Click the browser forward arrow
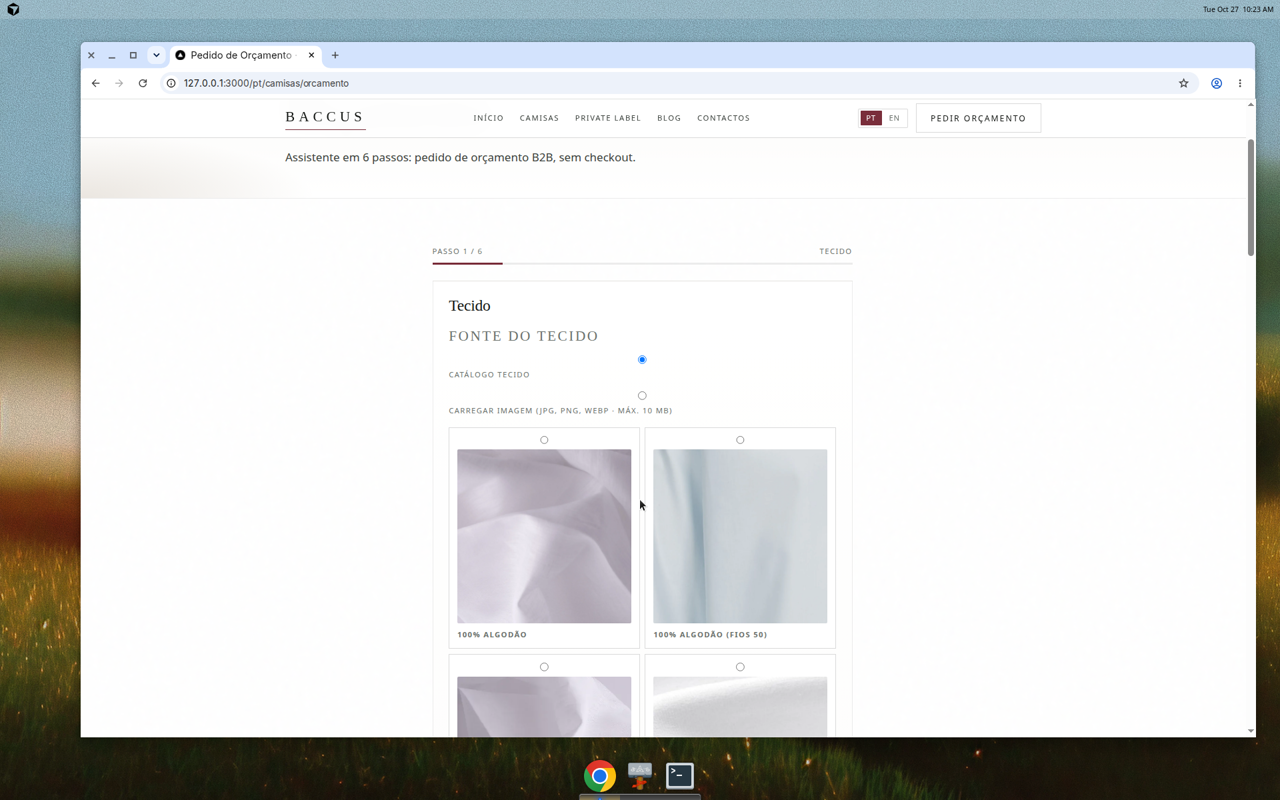The height and width of the screenshot is (800, 1280). tap(119, 83)
